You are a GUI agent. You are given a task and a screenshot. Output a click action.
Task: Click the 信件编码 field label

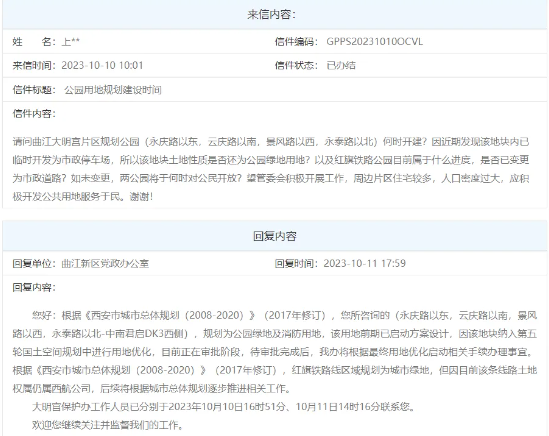(x=296, y=42)
